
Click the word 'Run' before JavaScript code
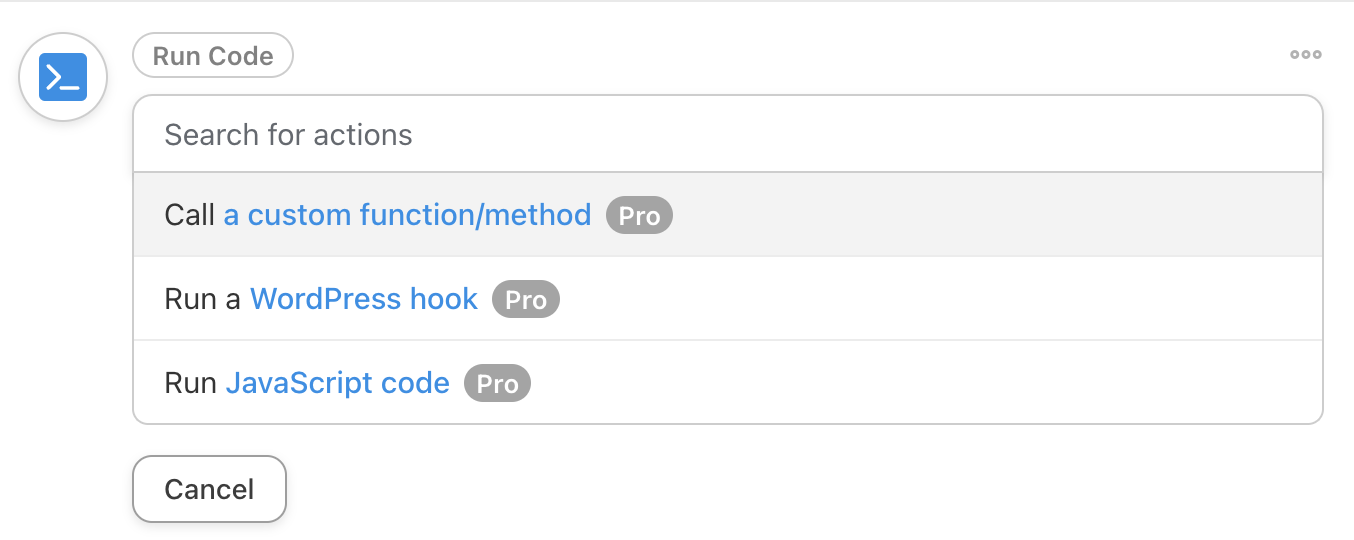(x=191, y=383)
